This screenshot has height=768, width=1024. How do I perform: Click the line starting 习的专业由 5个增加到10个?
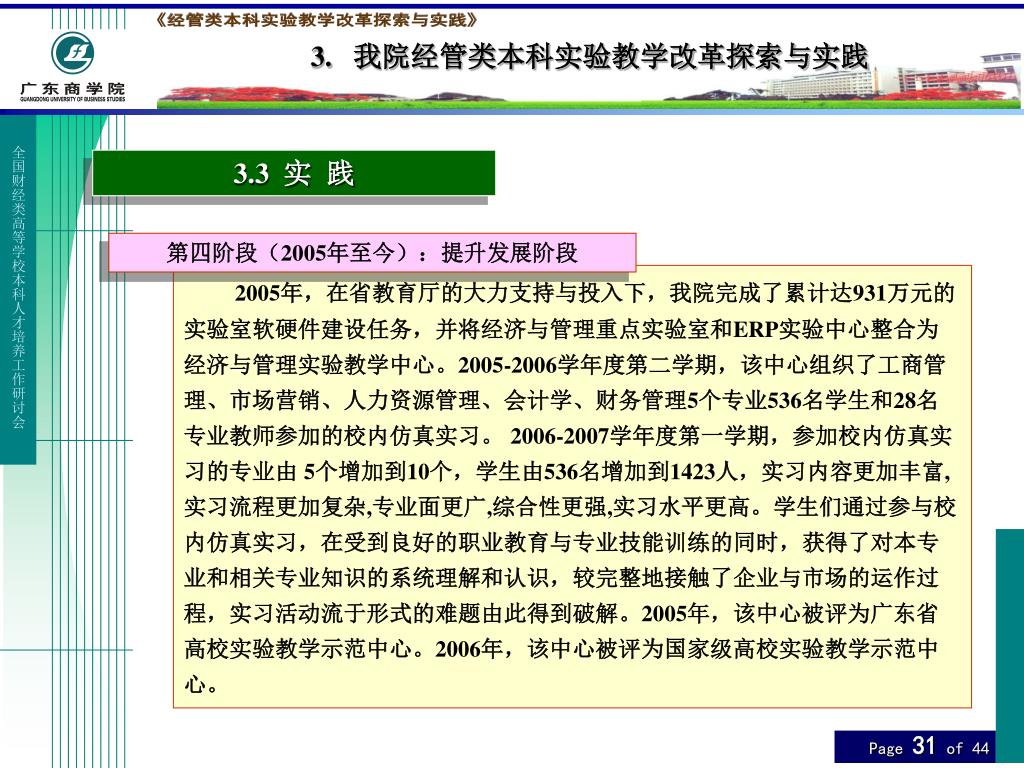568,471
